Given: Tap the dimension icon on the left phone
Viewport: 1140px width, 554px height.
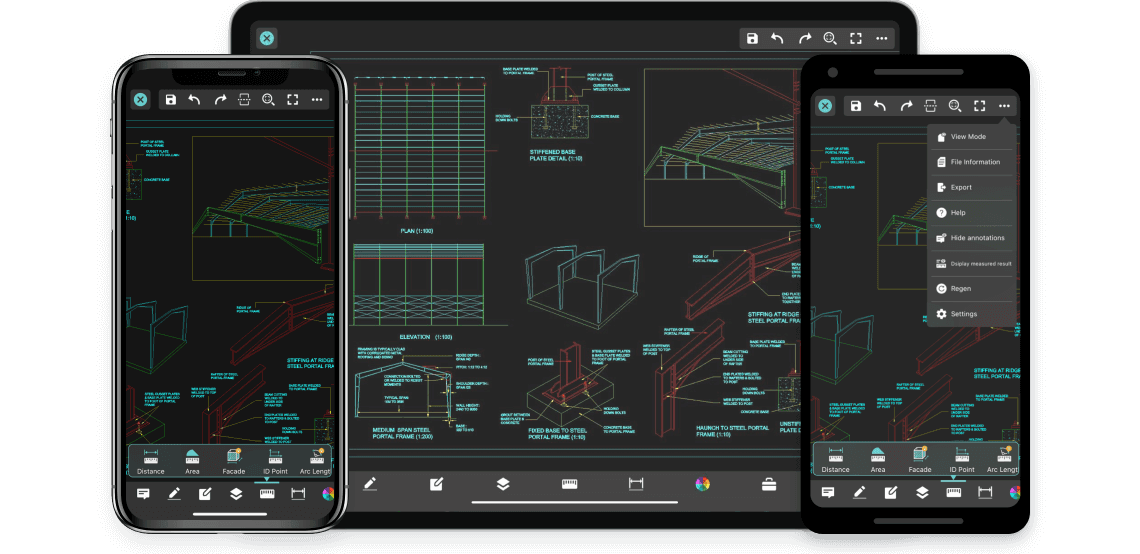Looking at the screenshot, I should (x=298, y=494).
